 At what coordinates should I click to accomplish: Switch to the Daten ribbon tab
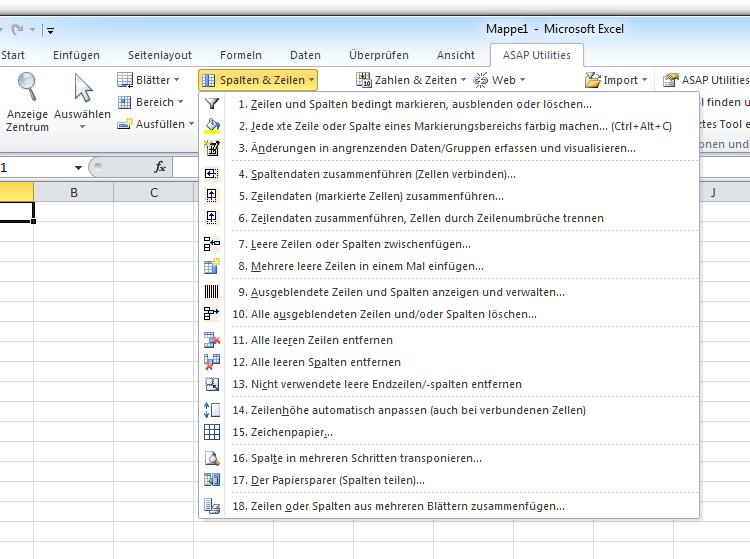(x=305, y=55)
